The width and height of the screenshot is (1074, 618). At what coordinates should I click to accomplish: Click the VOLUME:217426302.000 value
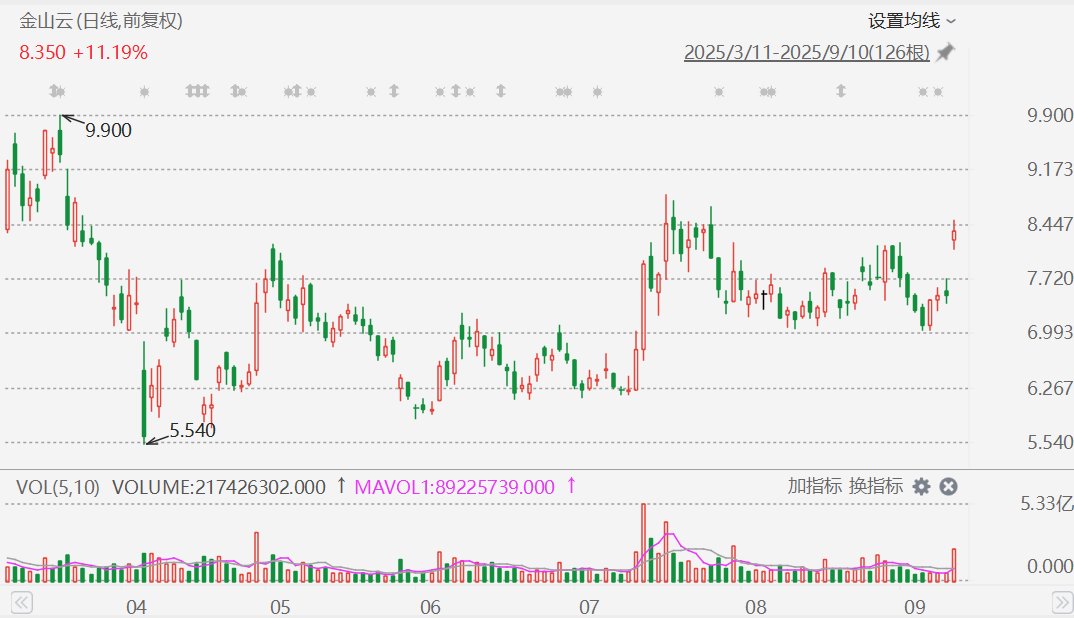pos(218,487)
